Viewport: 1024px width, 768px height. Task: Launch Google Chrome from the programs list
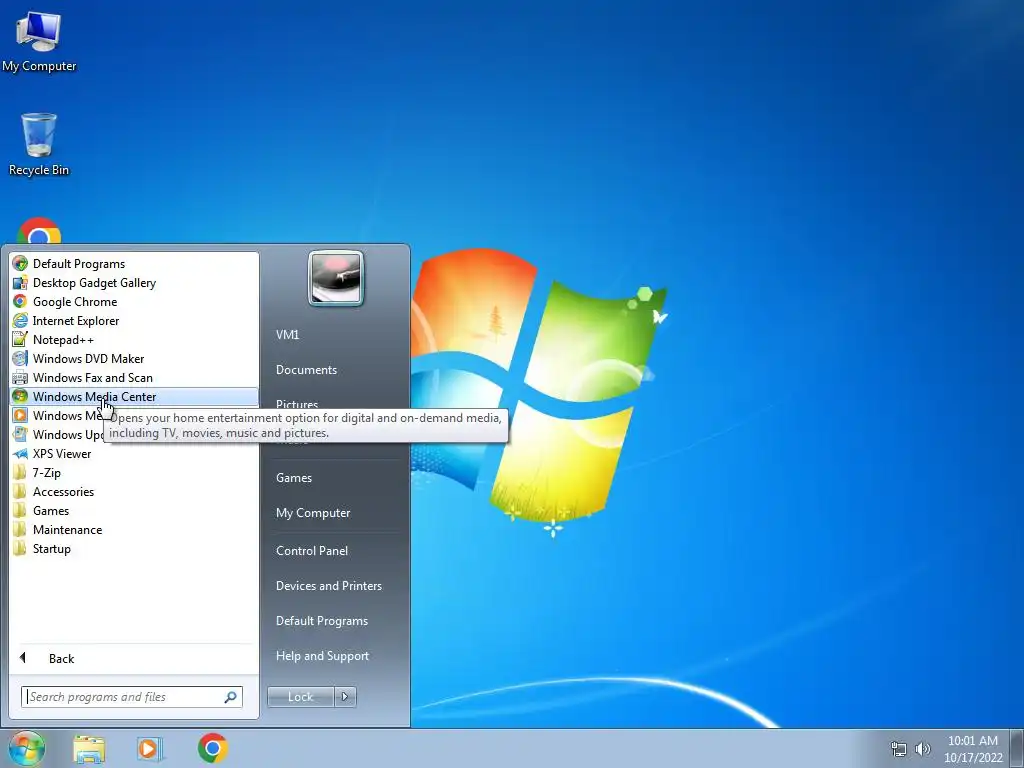(x=20, y=302)
